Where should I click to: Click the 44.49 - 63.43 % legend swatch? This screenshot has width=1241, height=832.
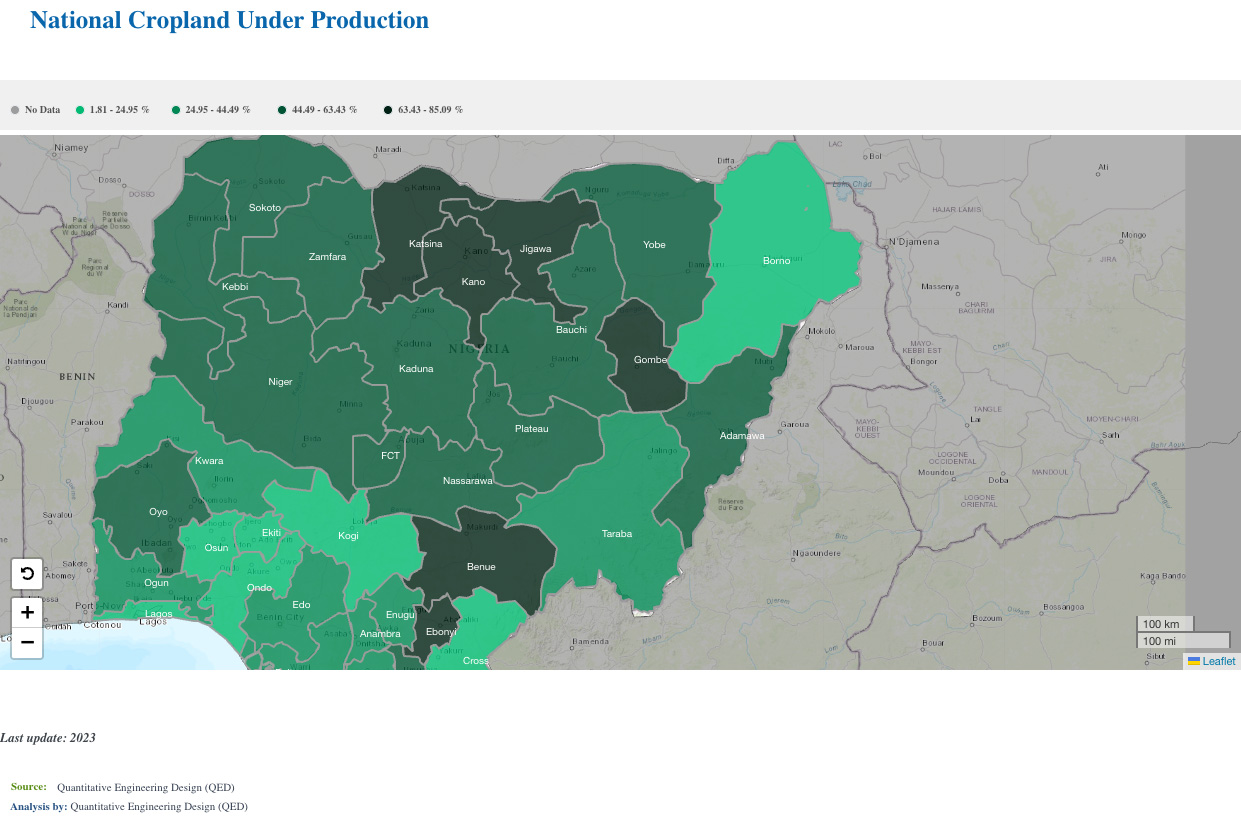pyautogui.click(x=282, y=110)
